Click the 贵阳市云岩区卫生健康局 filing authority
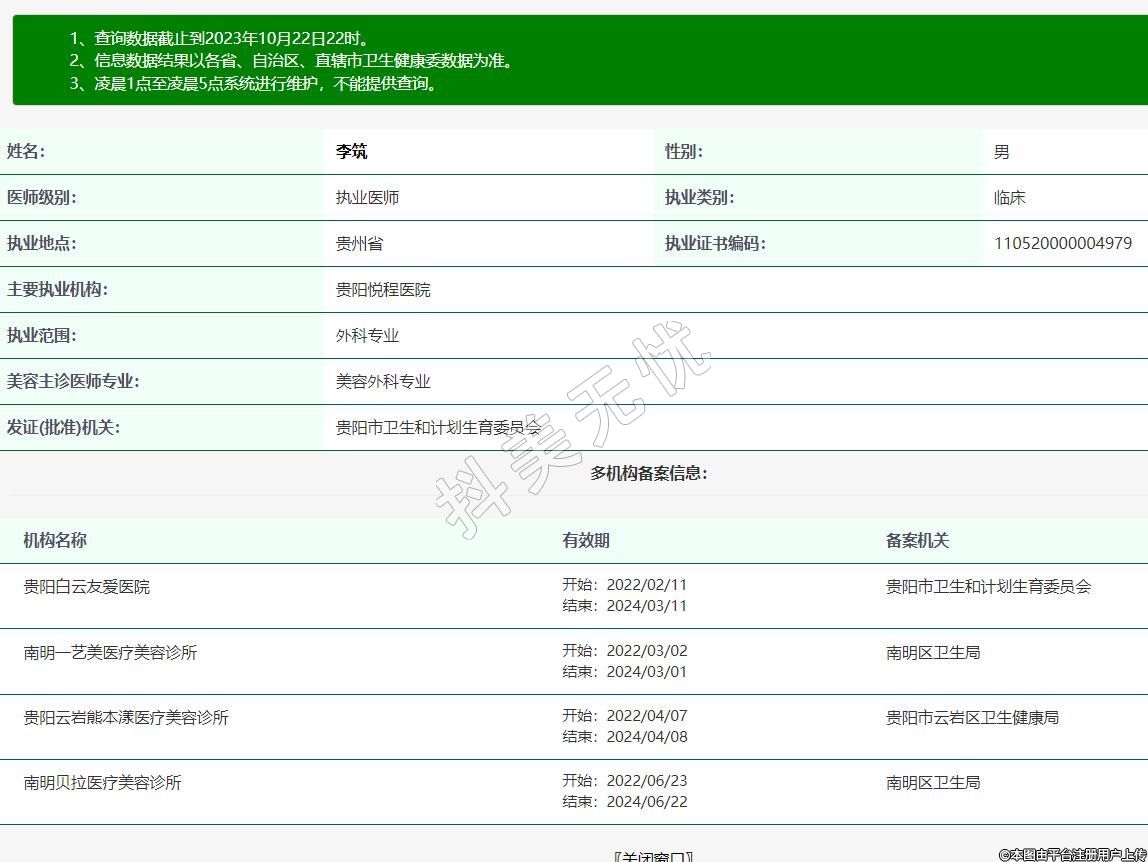 [x=972, y=718]
